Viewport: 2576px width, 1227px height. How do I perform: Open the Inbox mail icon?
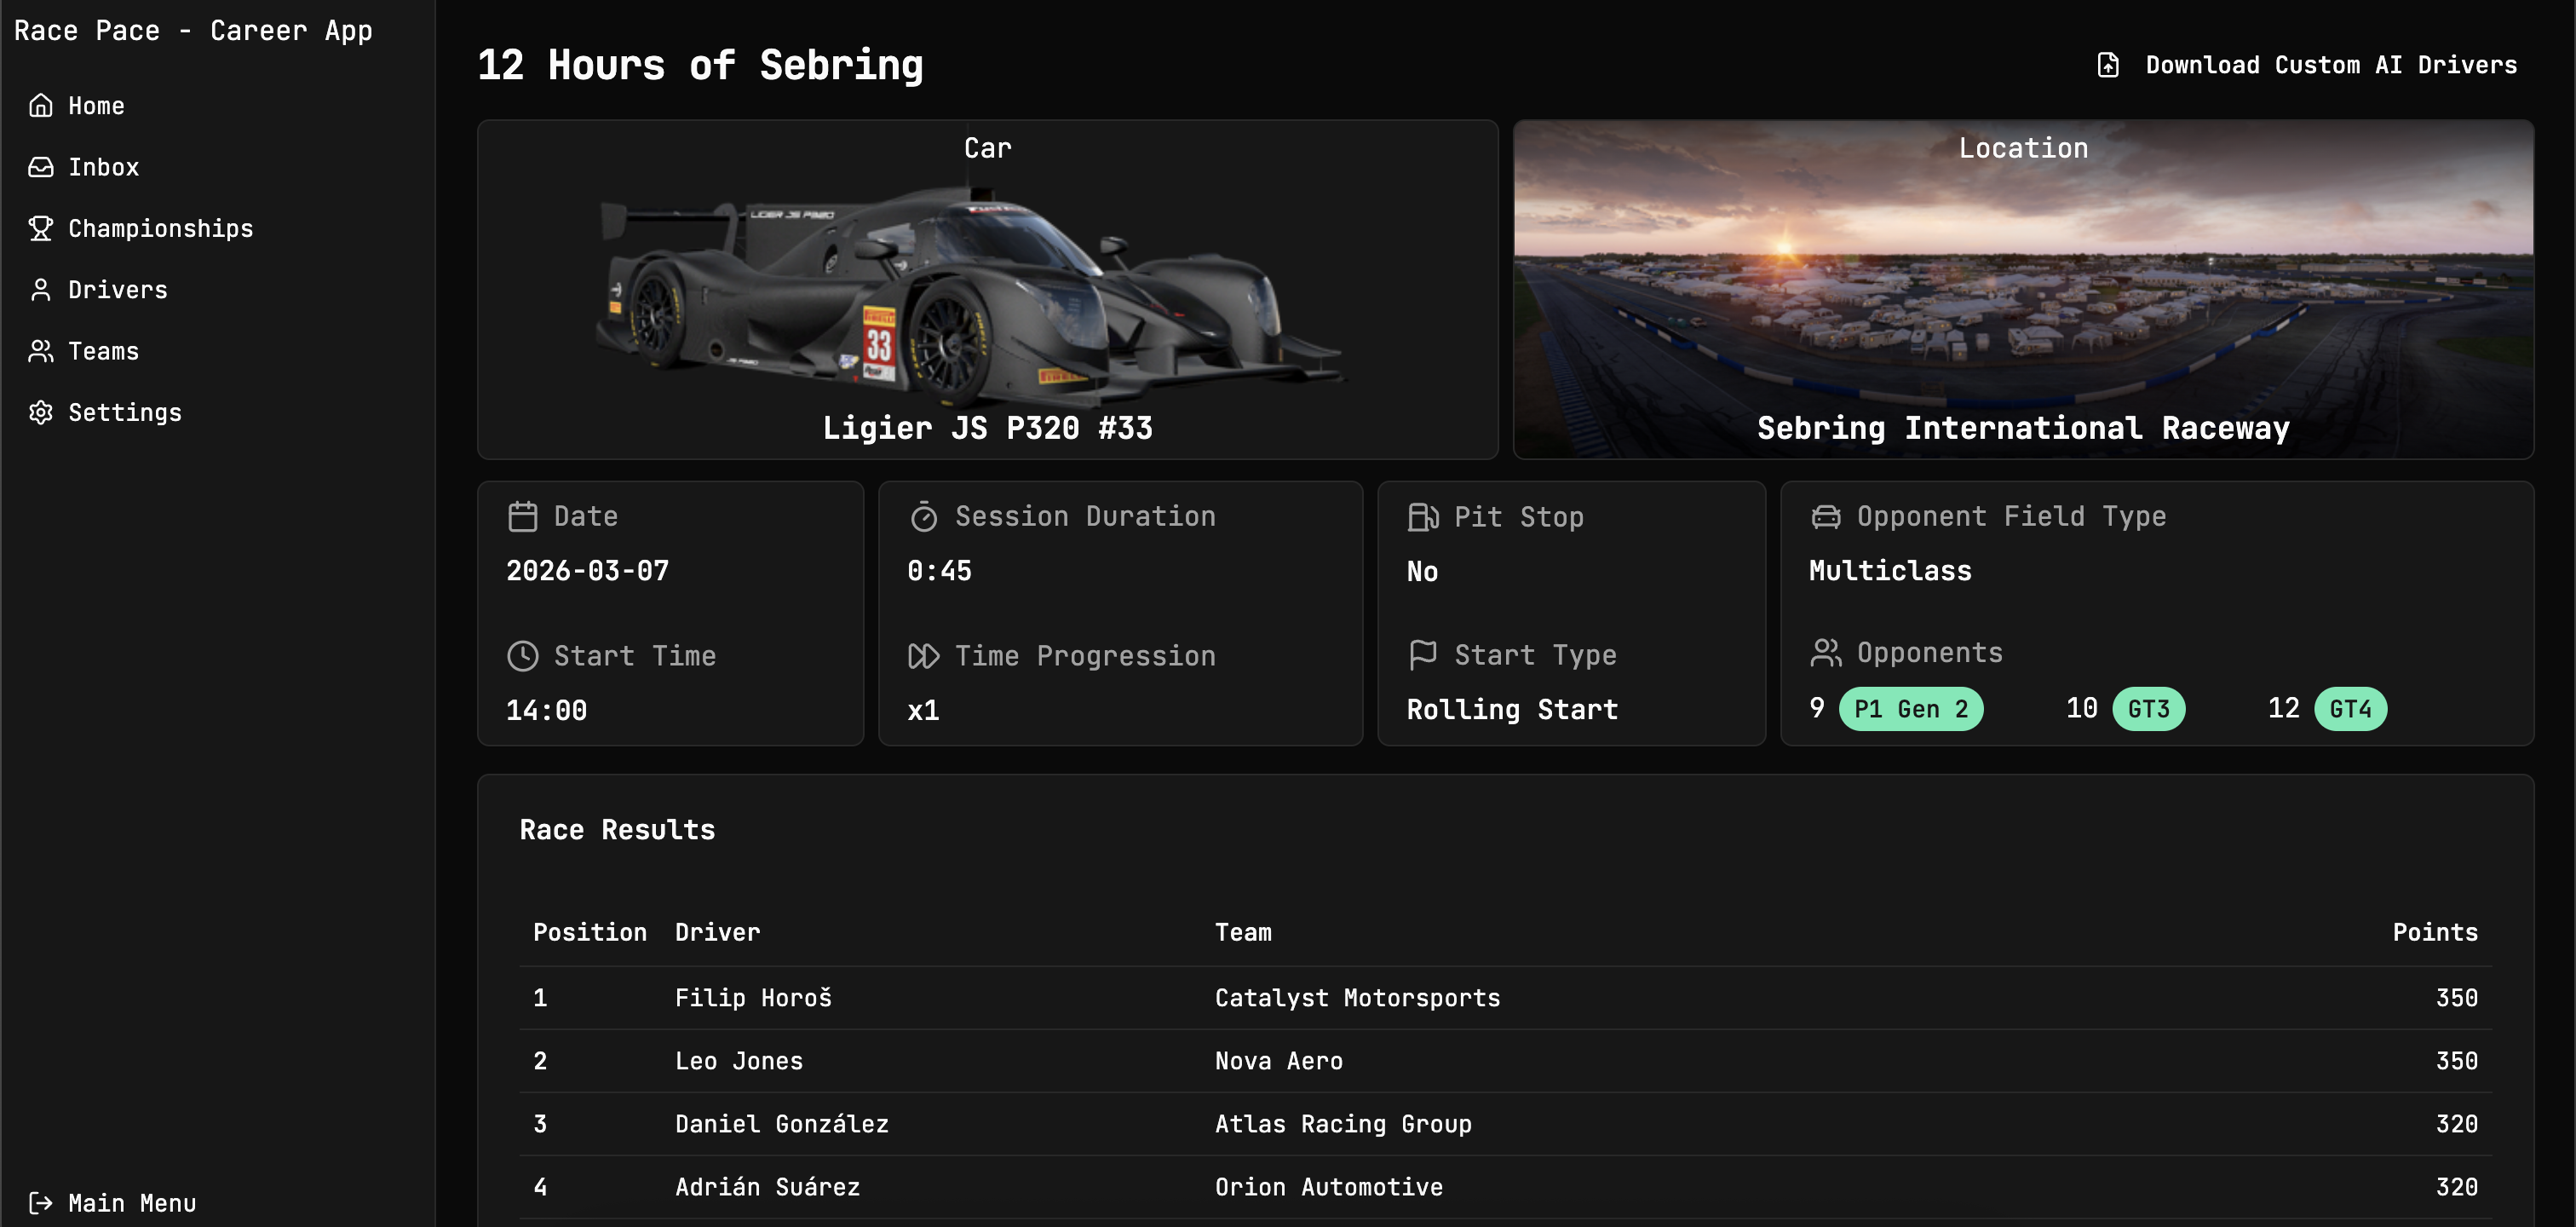point(41,167)
